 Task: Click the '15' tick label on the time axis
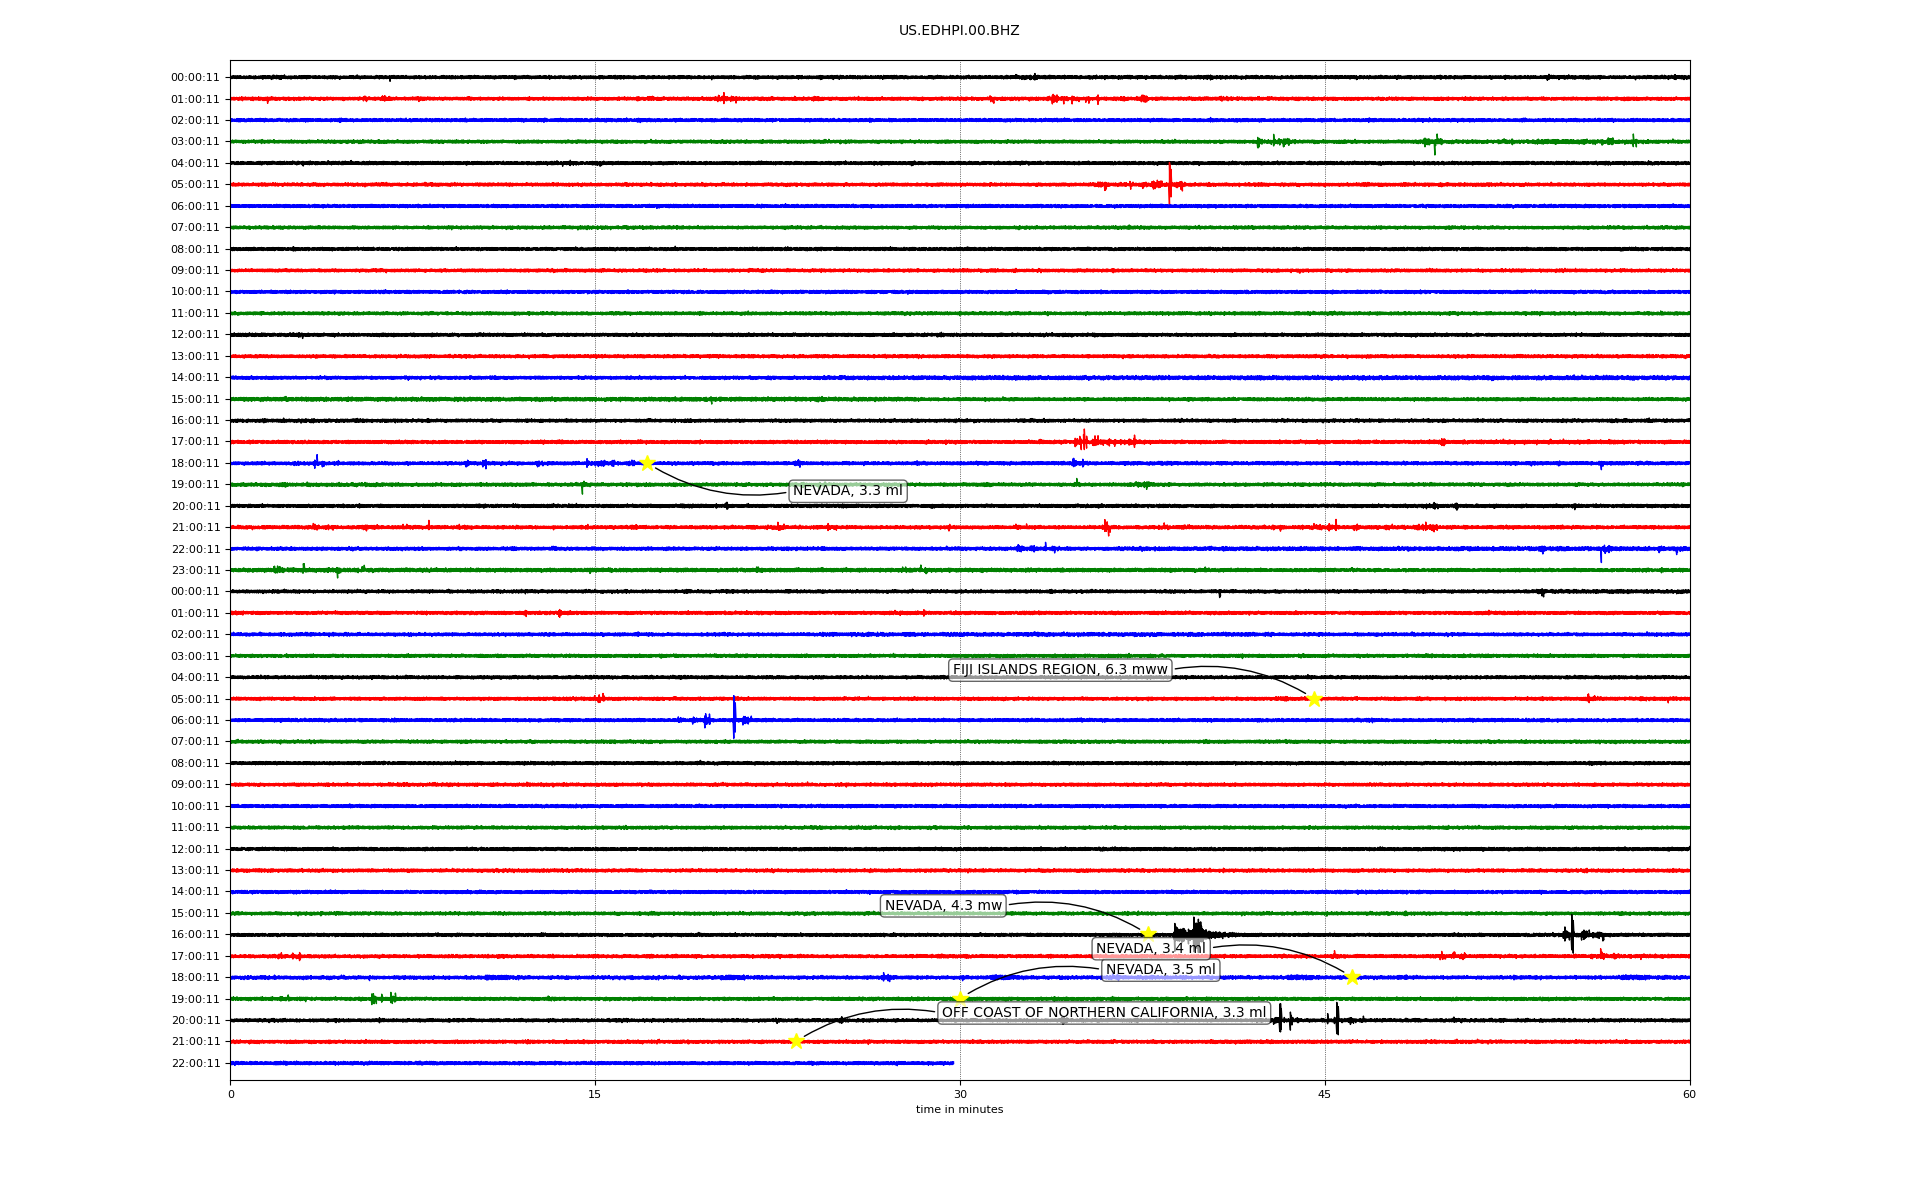tap(595, 1094)
